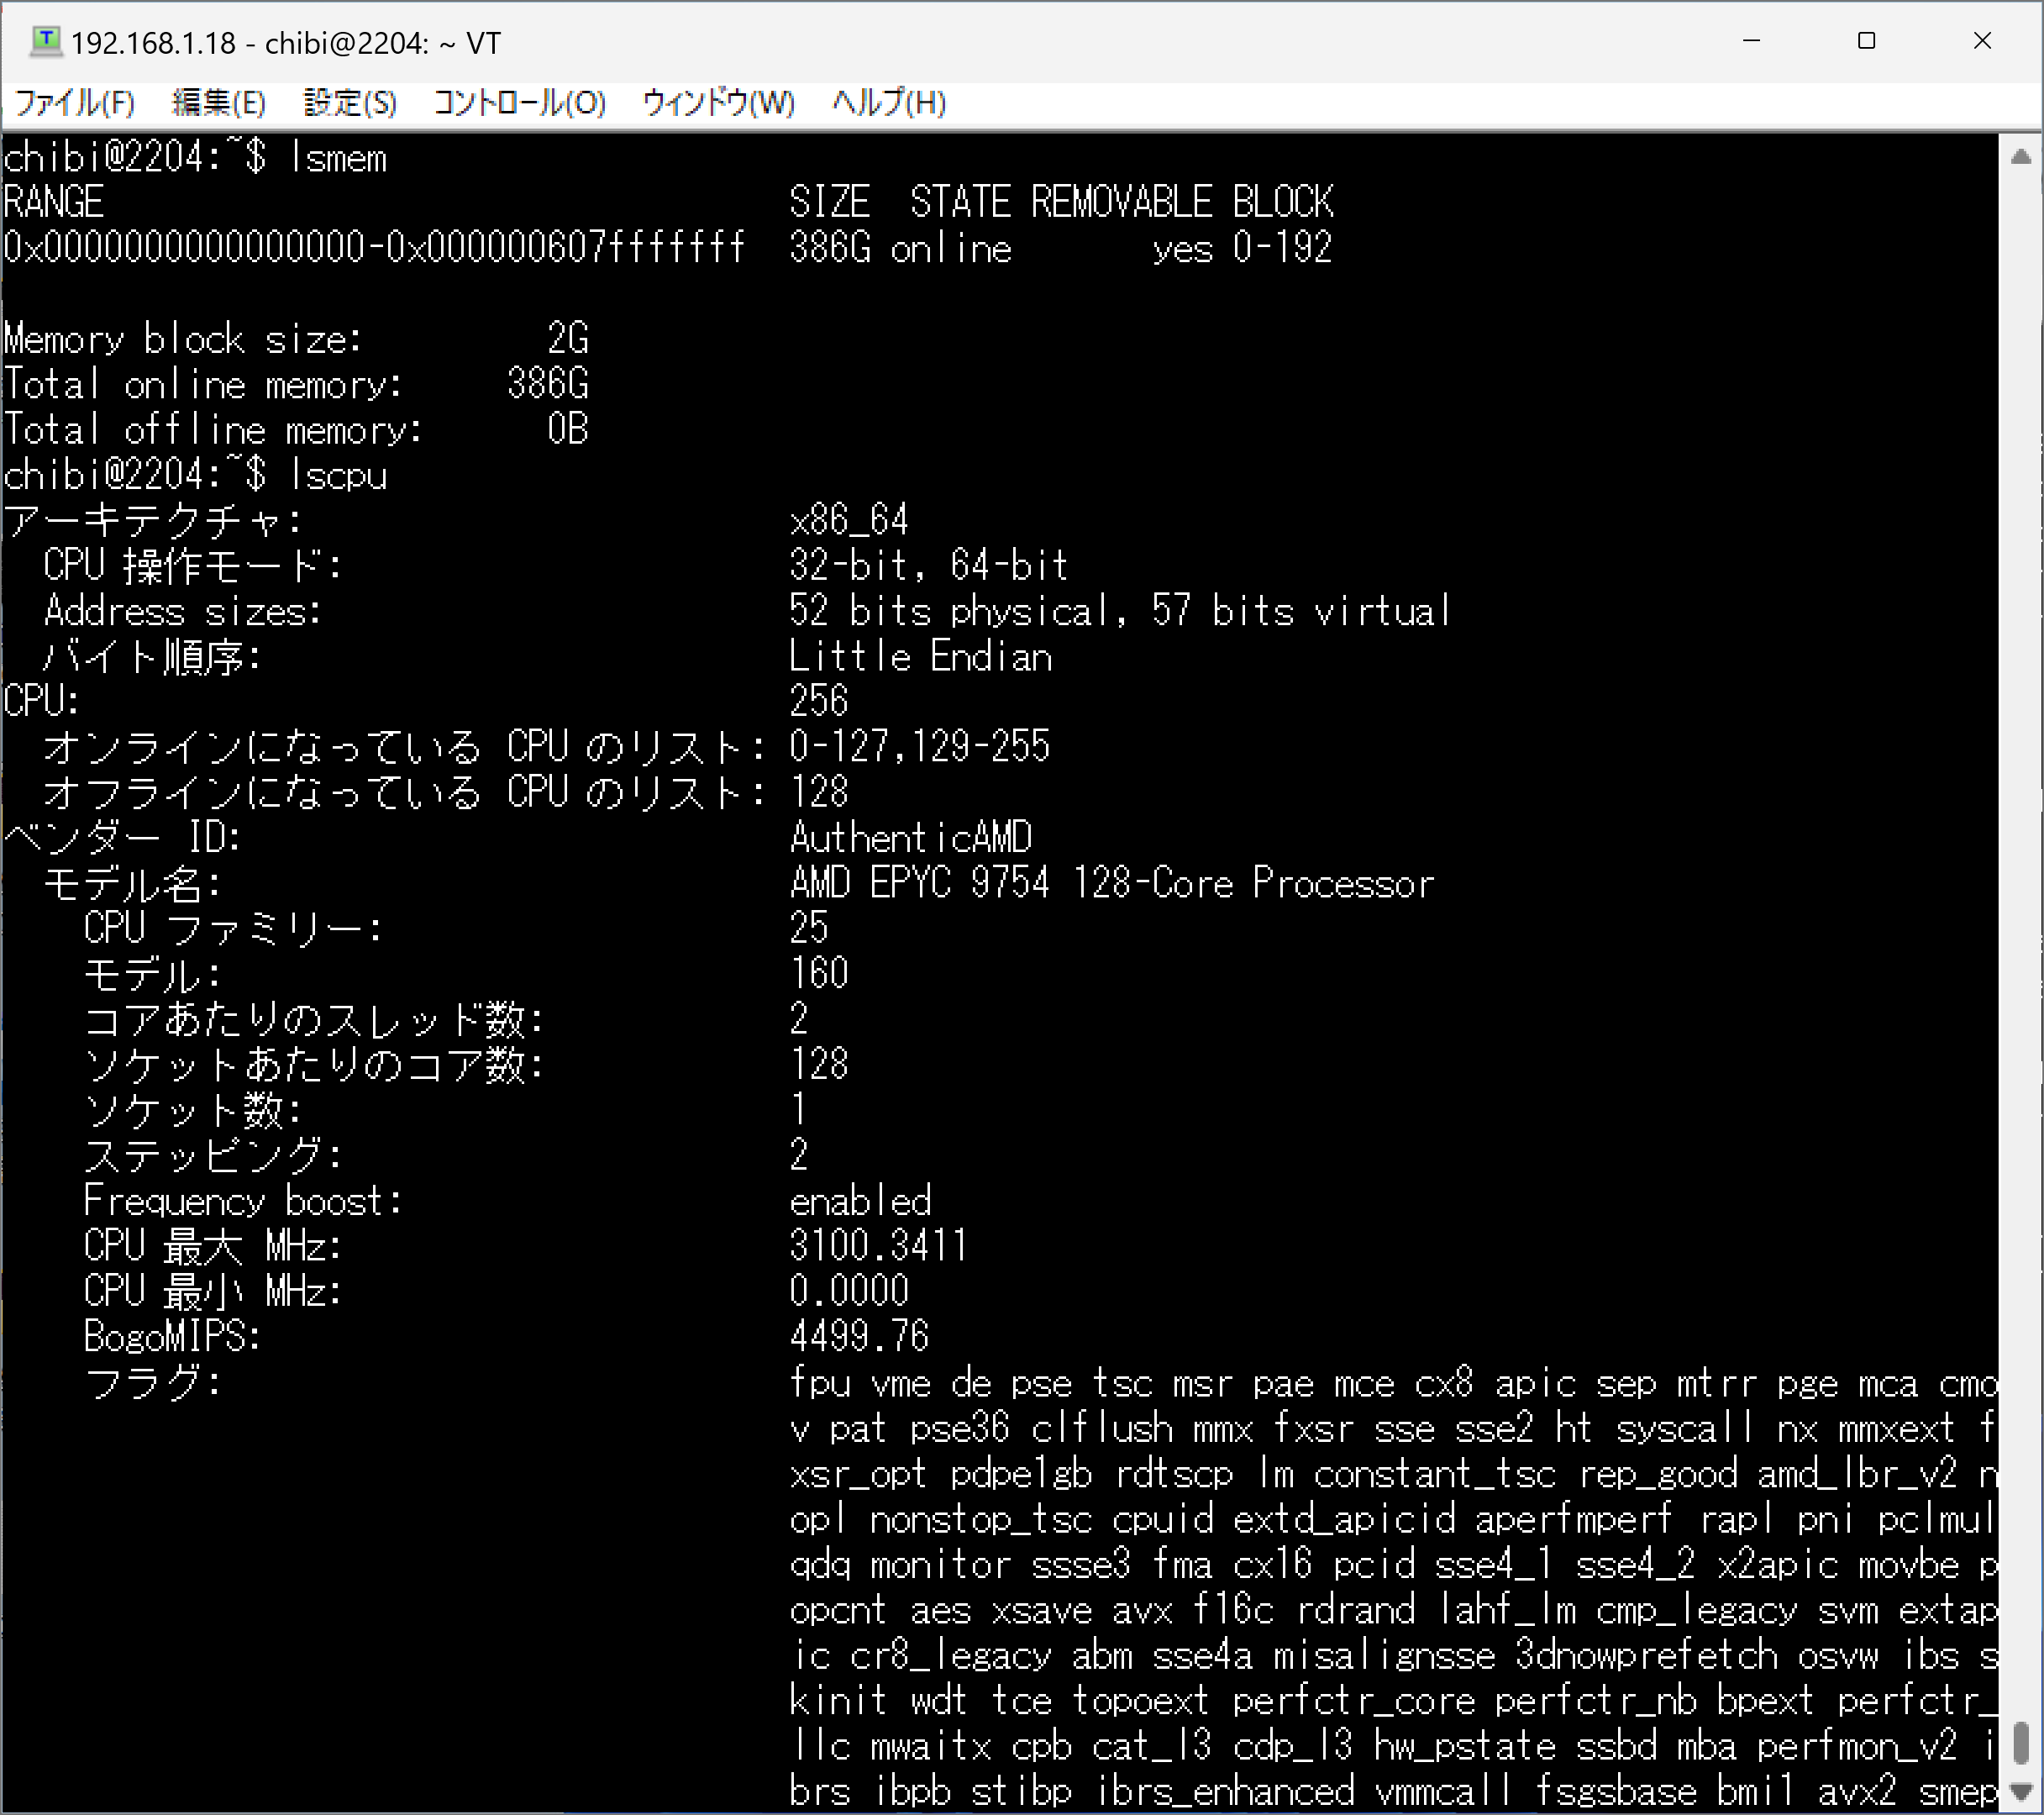Click the window title text 192.168.1.18
The image size is (2044, 1815).
[x=153, y=43]
